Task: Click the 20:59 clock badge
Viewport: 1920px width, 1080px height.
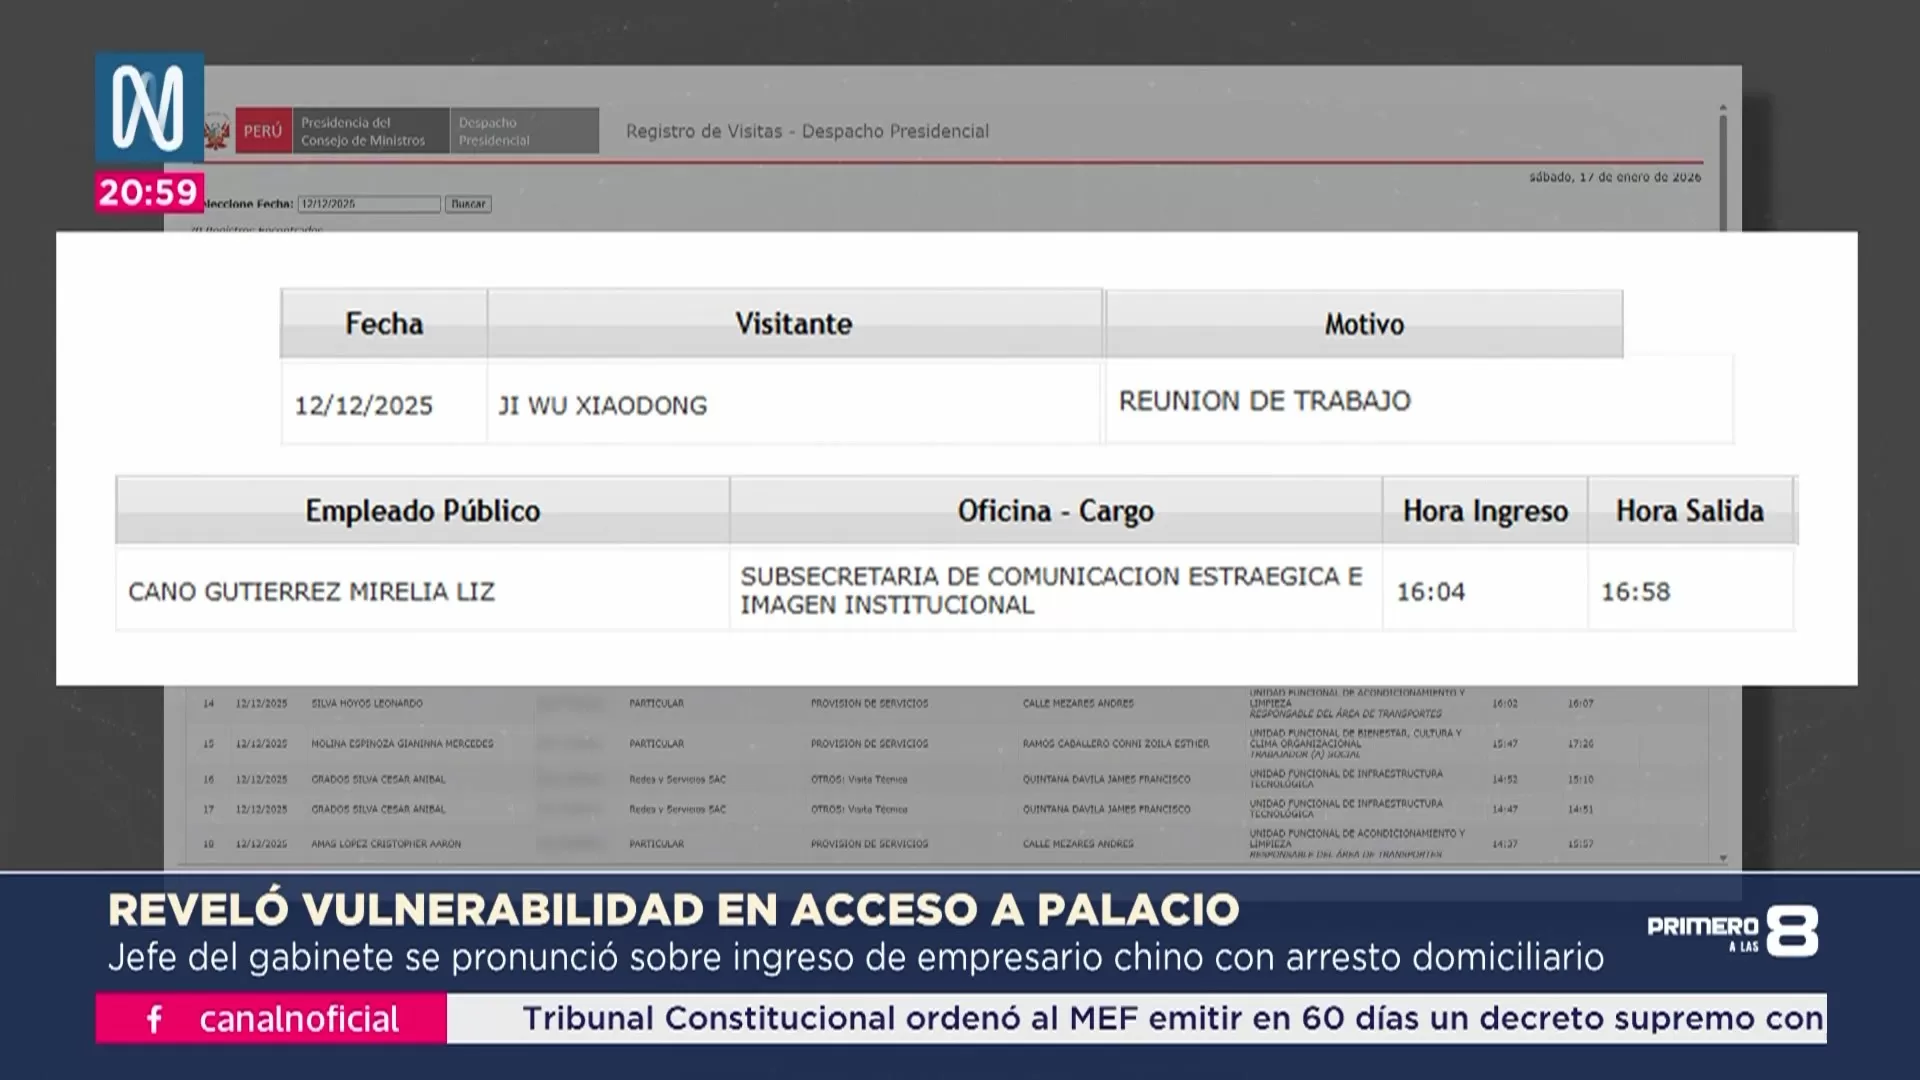Action: (x=149, y=192)
